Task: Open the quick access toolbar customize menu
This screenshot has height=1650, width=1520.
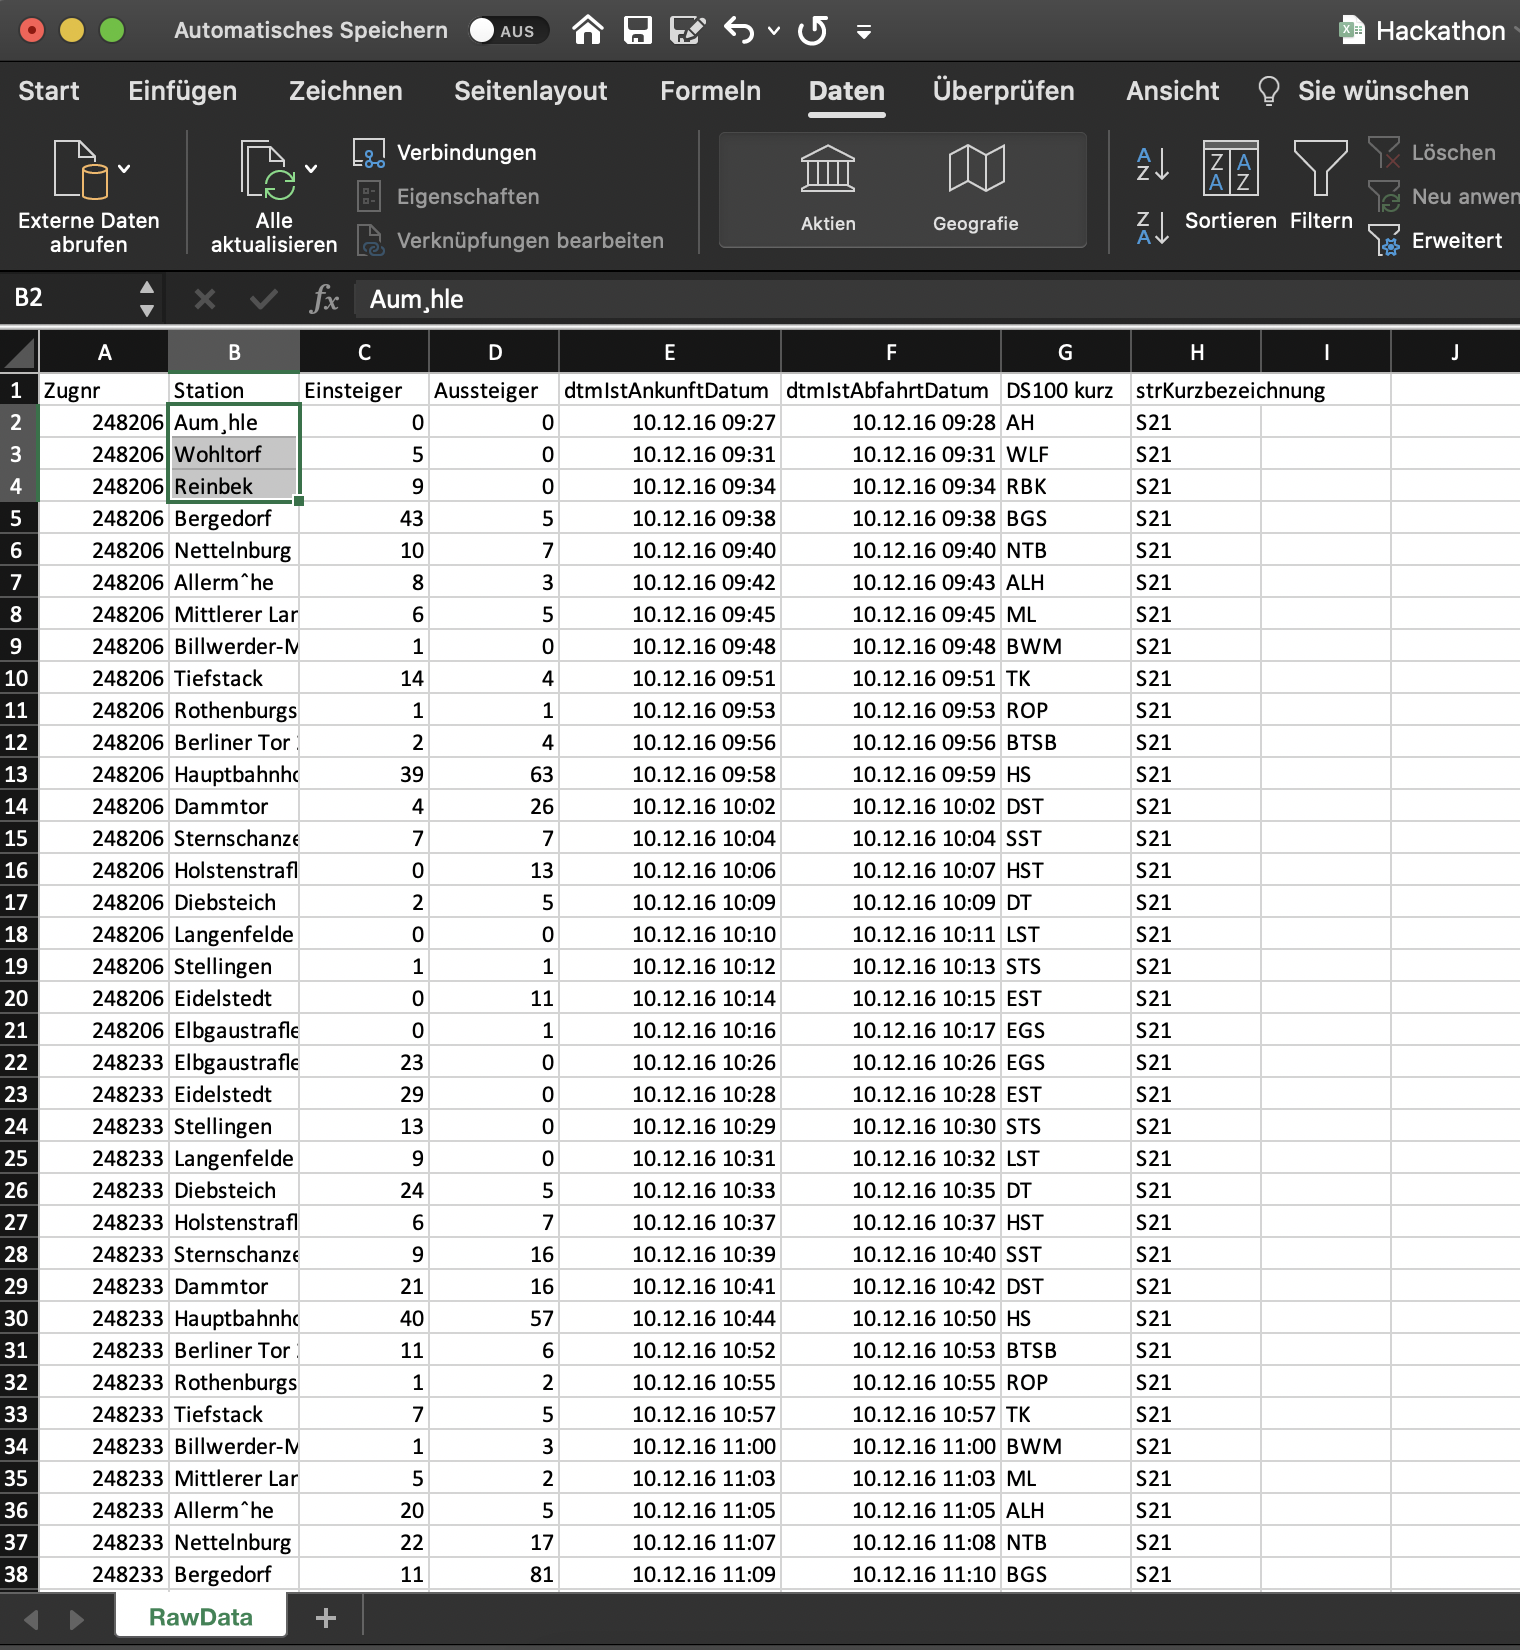Action: click(x=864, y=32)
